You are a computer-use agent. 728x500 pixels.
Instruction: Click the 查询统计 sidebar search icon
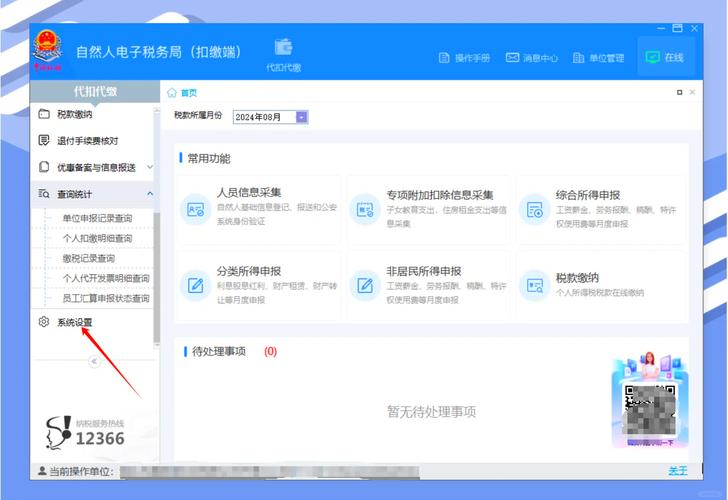[x=44, y=194]
